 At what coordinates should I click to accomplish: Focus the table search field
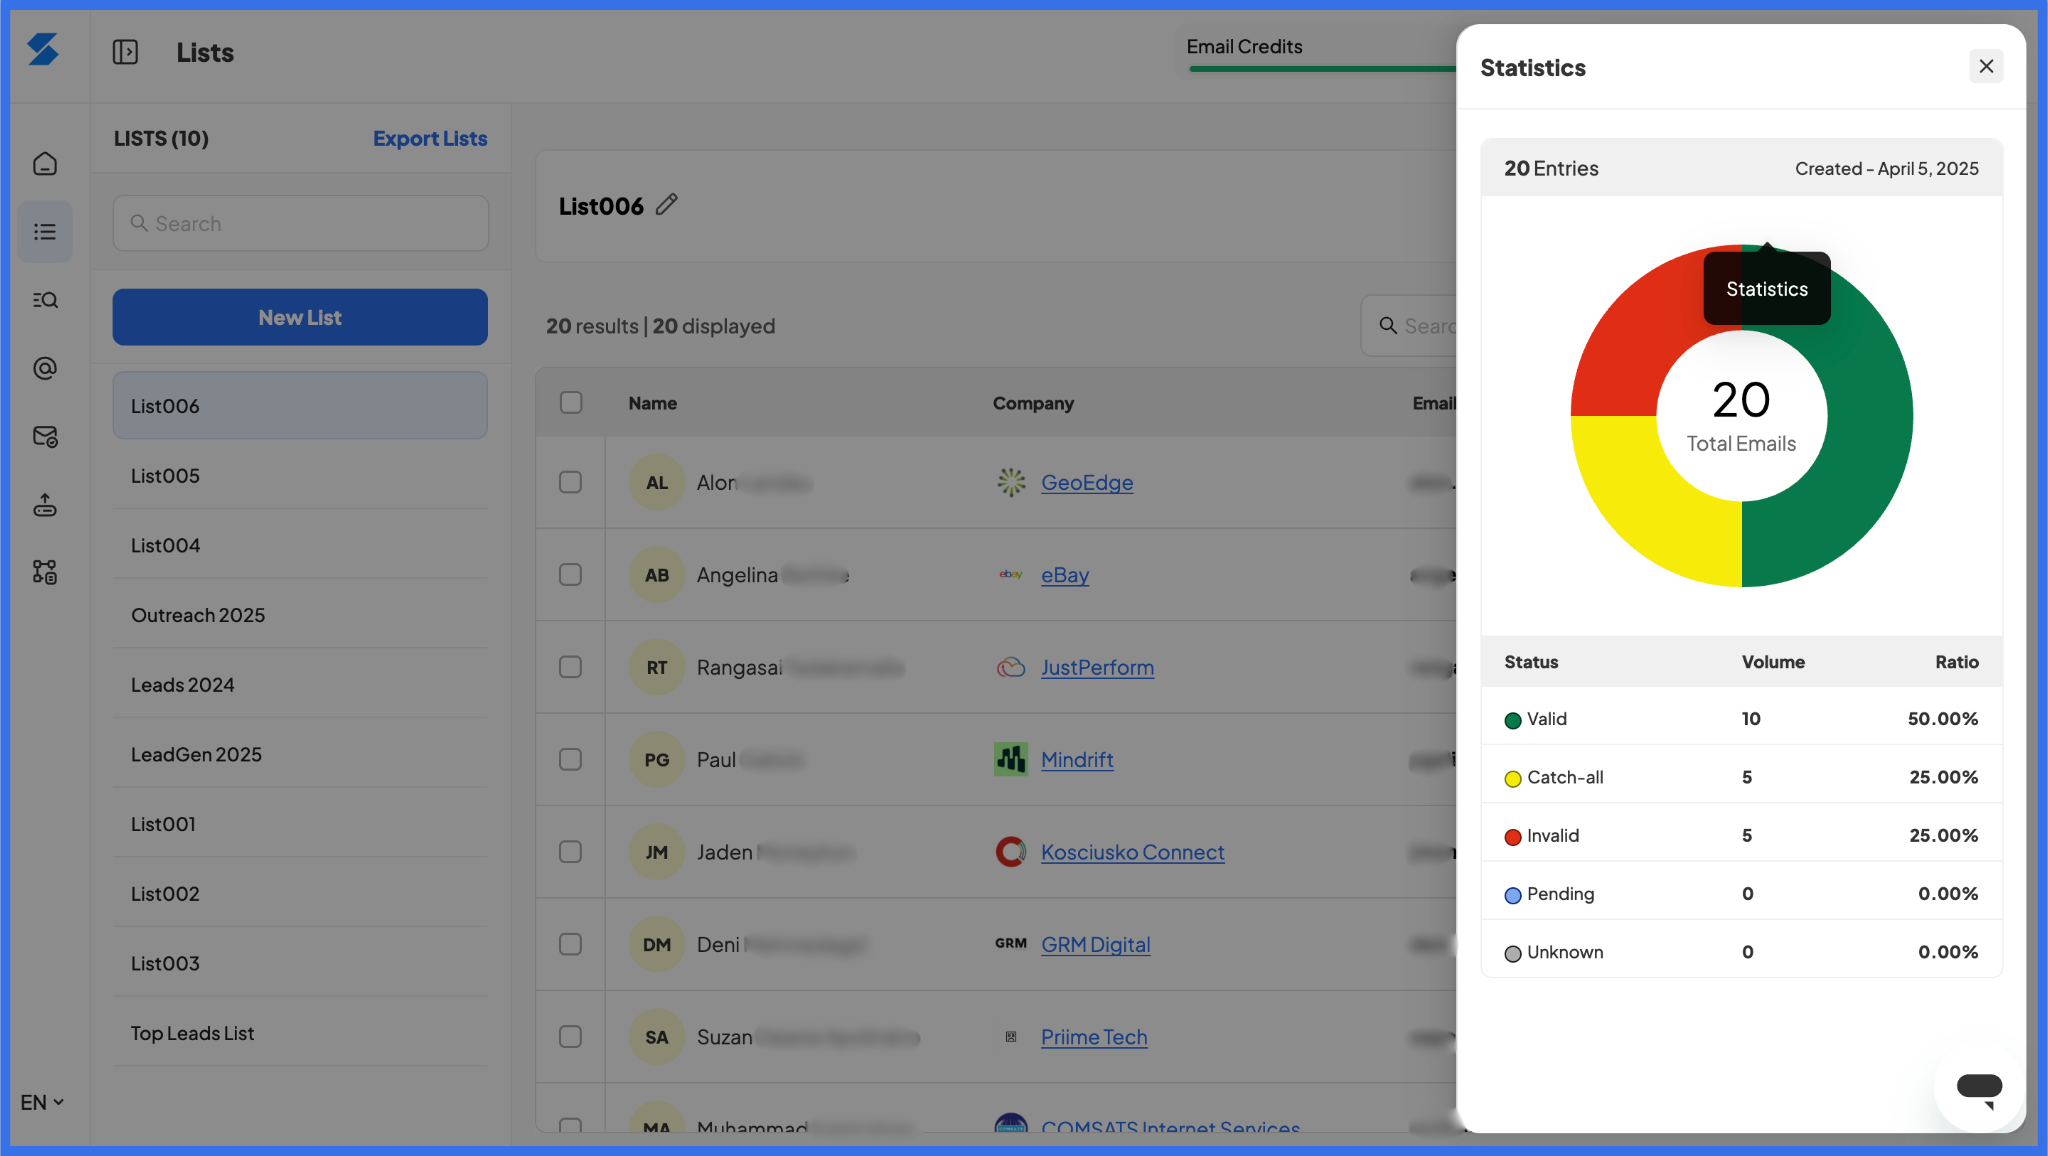click(1410, 326)
